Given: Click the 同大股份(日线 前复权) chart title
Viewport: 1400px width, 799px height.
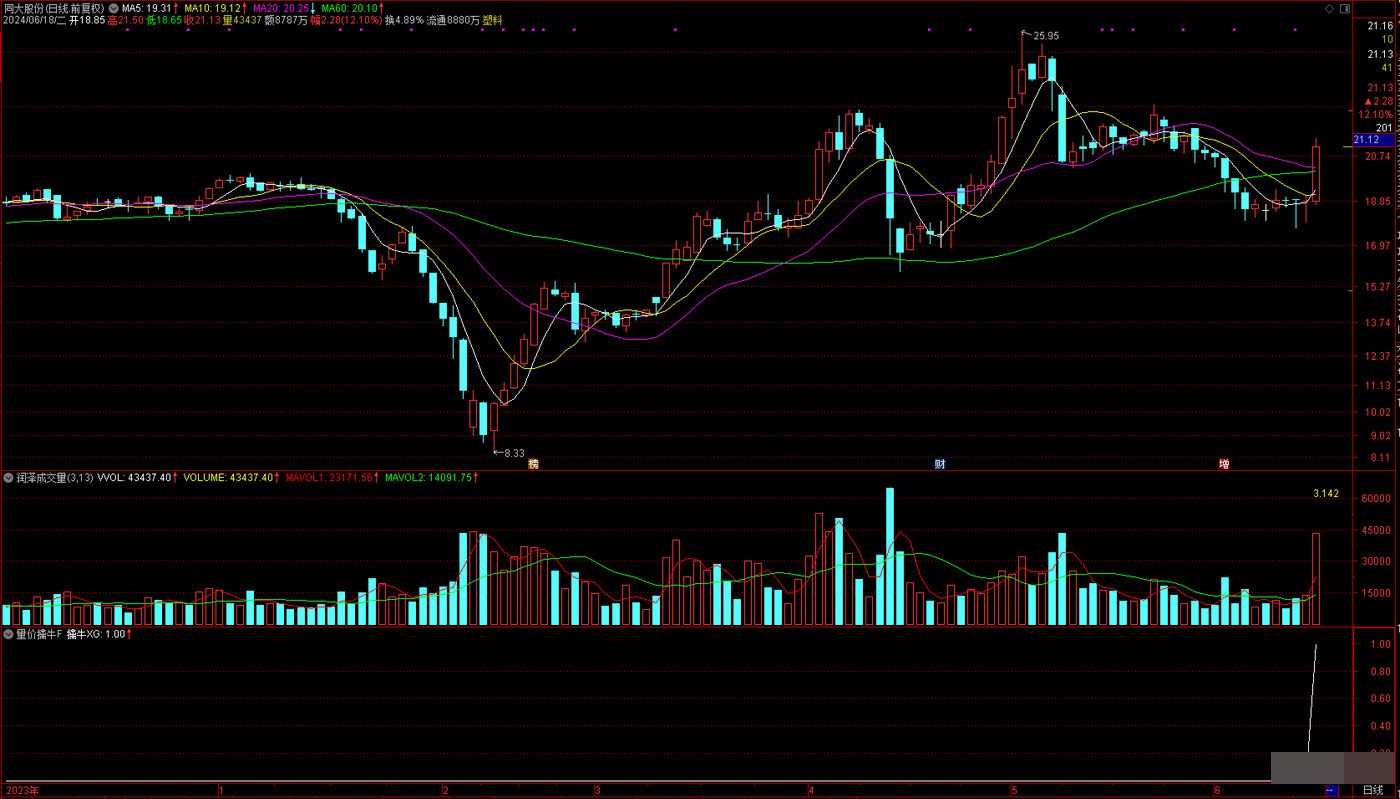Looking at the screenshot, I should [53, 7].
